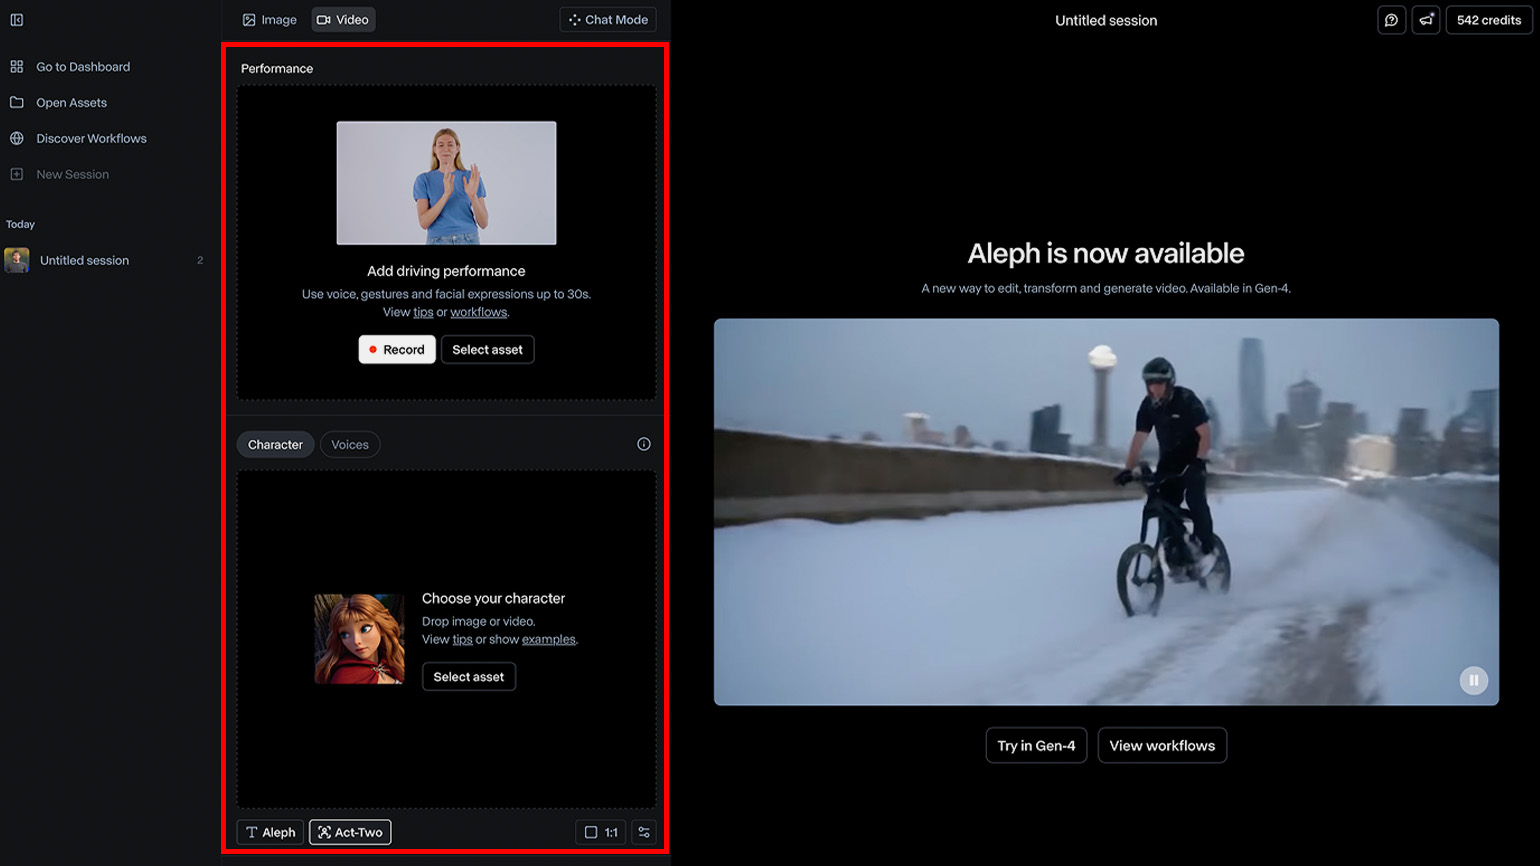The width and height of the screenshot is (1540, 866).
Task: Open the Untitled session in sidebar list
Action: [106, 261]
